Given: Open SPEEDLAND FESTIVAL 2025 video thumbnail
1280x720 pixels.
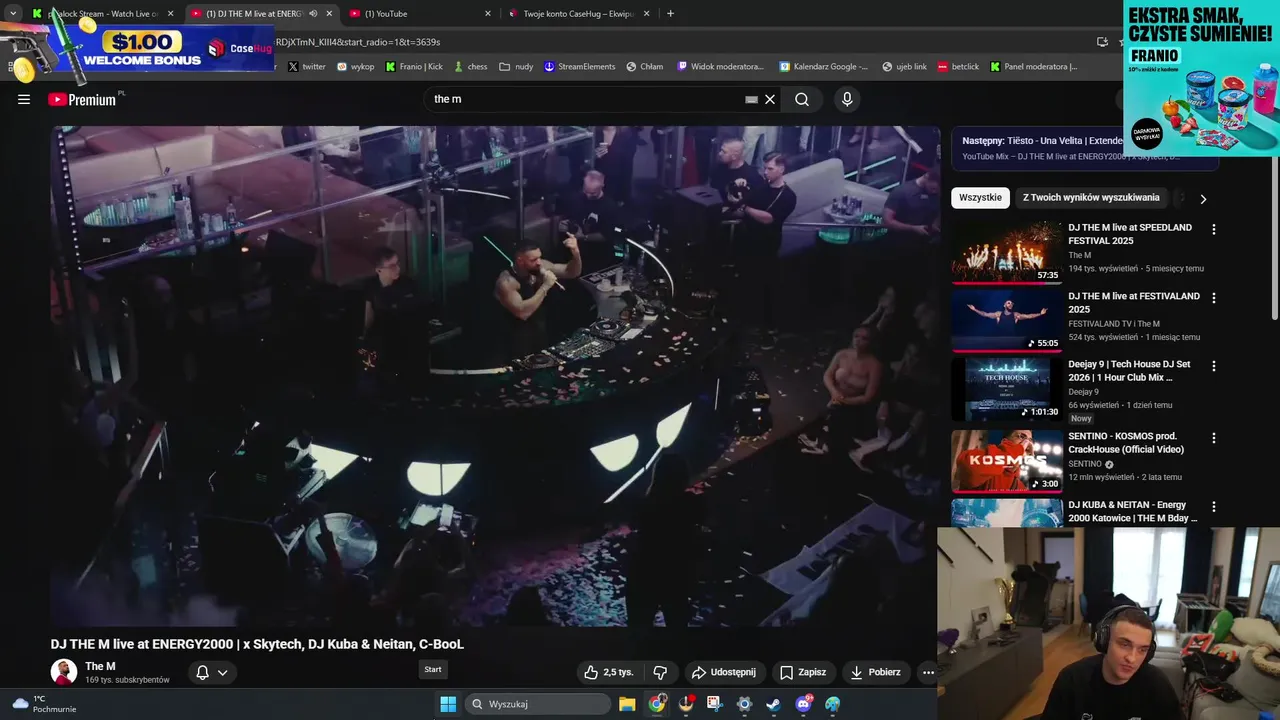Looking at the screenshot, I should coord(1007,252).
